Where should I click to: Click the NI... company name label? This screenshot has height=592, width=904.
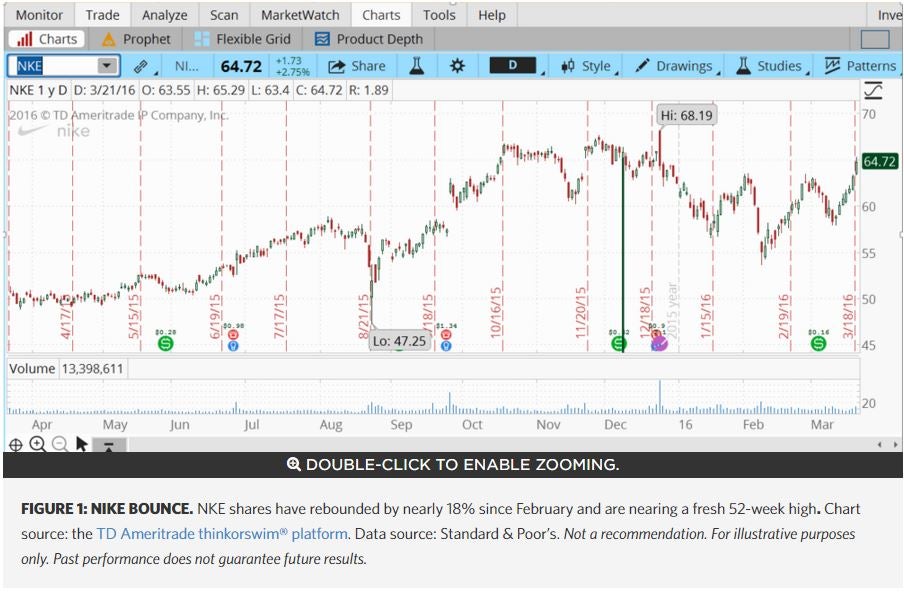pyautogui.click(x=186, y=66)
